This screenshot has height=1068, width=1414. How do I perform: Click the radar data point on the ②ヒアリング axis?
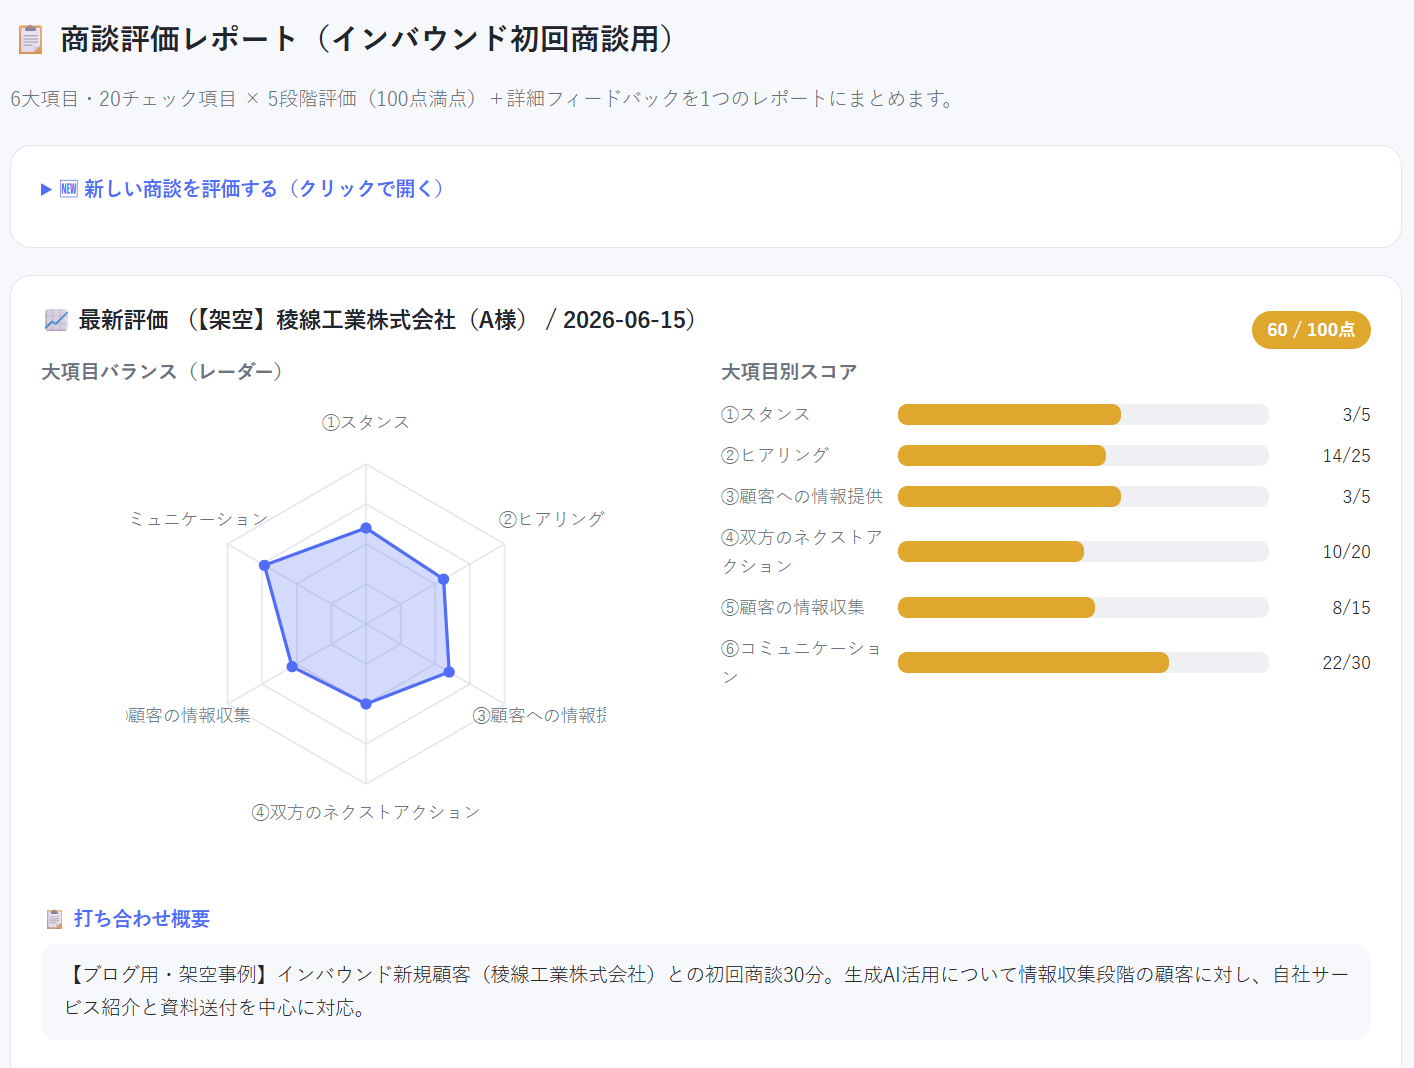444,579
